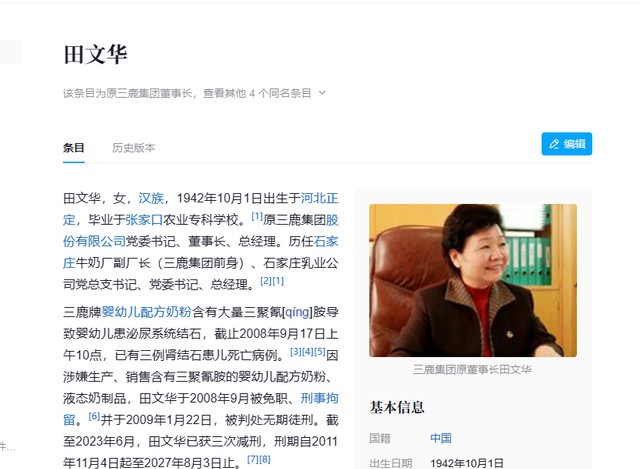Screen dimensions: 640x469
Task: Switch to the 历史版本 tab
Action: 133,148
